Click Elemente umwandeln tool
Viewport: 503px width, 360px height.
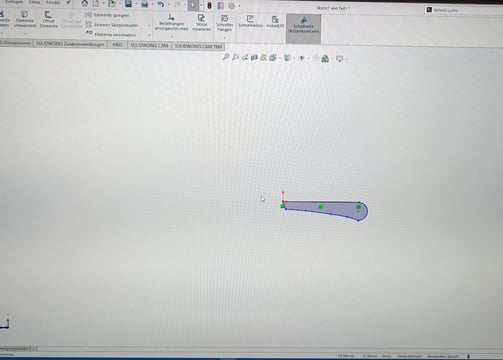point(25,19)
